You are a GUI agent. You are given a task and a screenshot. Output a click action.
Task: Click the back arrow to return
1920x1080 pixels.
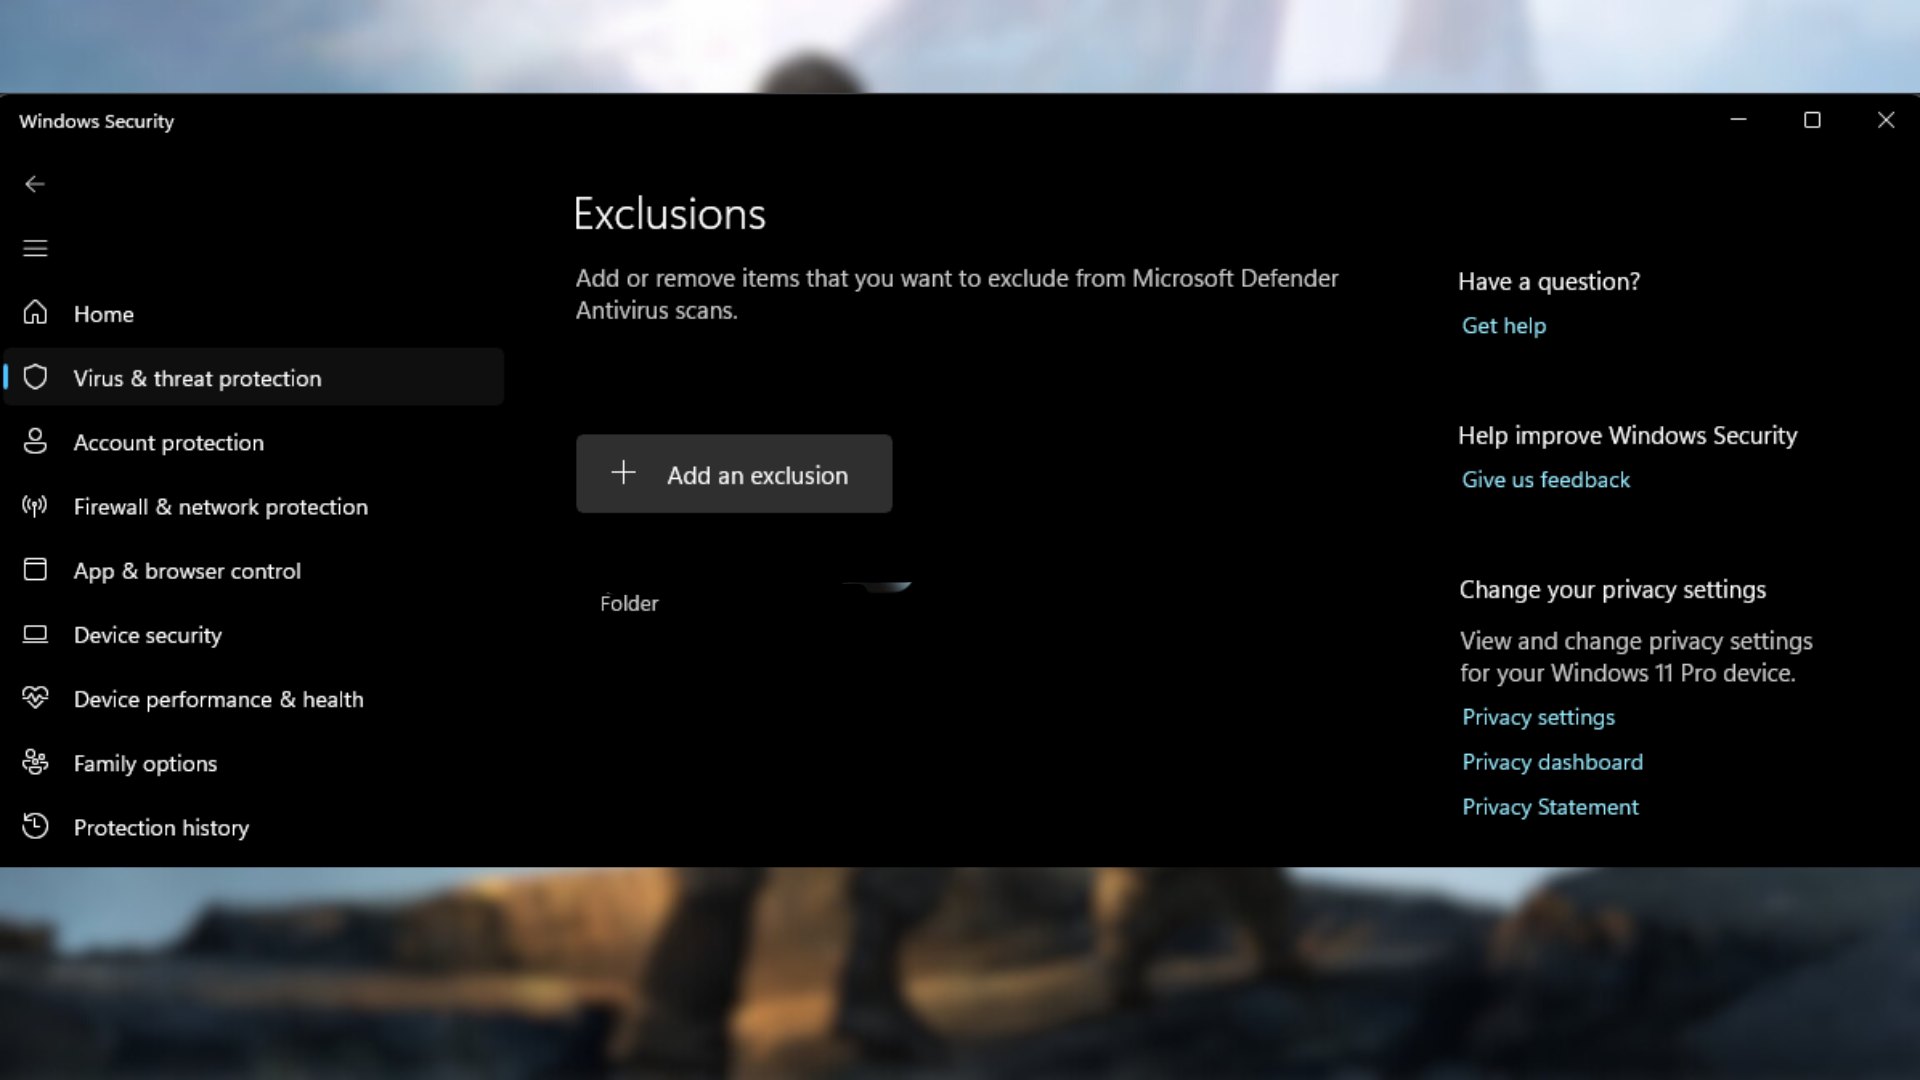coord(36,184)
